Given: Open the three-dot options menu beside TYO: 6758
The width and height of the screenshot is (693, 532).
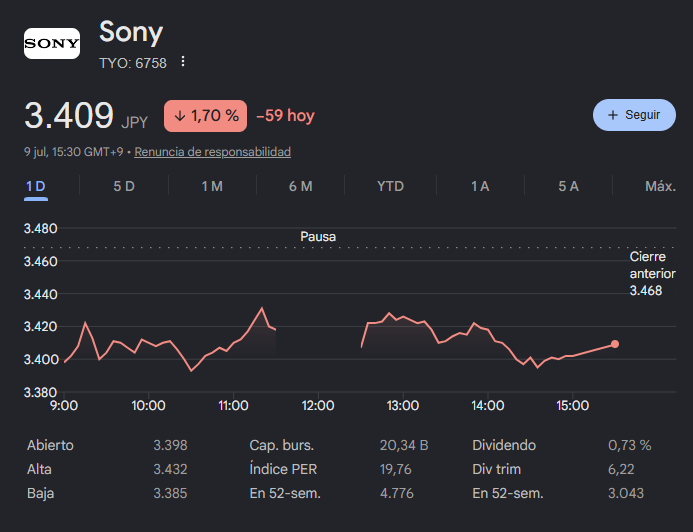Looking at the screenshot, I should click(183, 61).
